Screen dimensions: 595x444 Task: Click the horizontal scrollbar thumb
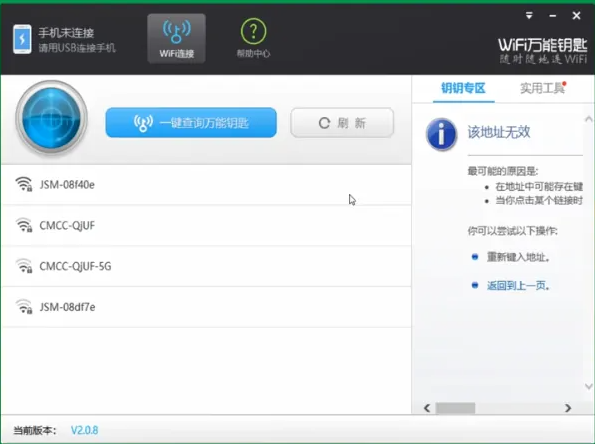(x=455, y=408)
